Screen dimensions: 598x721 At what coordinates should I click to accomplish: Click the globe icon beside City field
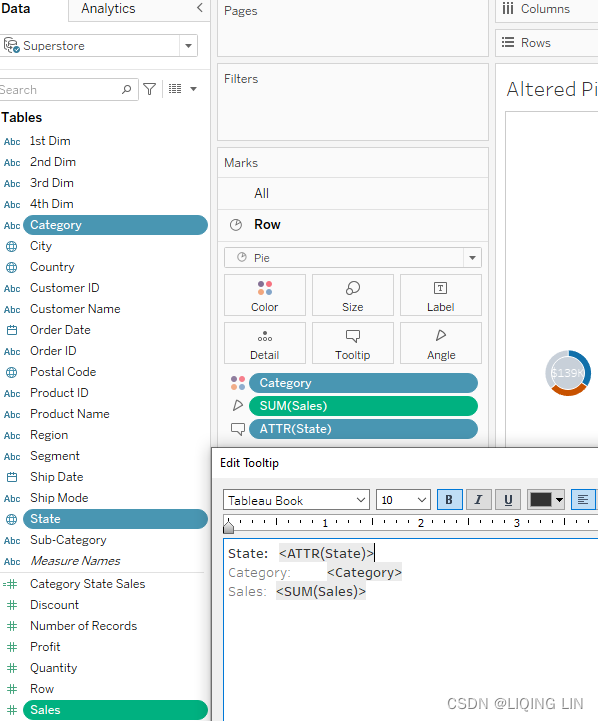pyautogui.click(x=11, y=246)
